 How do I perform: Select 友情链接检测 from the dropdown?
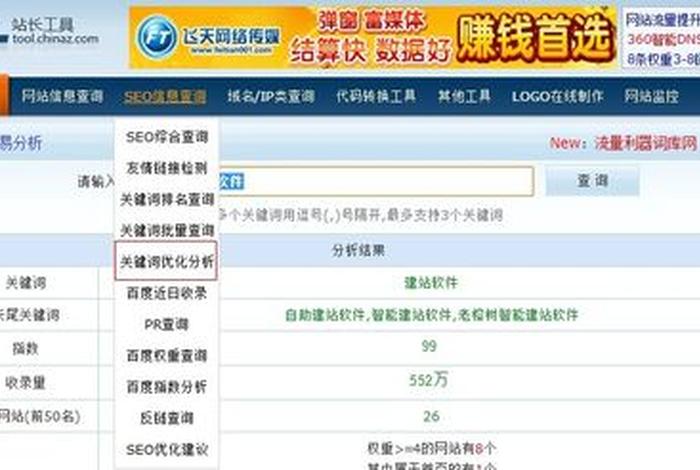click(x=167, y=168)
